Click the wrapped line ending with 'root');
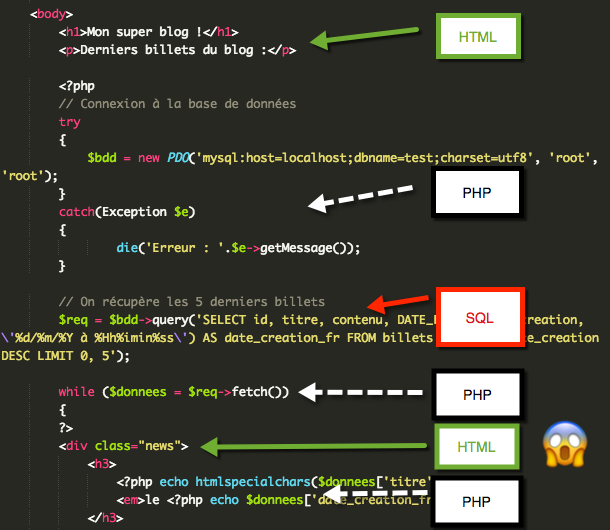The height and width of the screenshot is (530, 610). coord(30,176)
